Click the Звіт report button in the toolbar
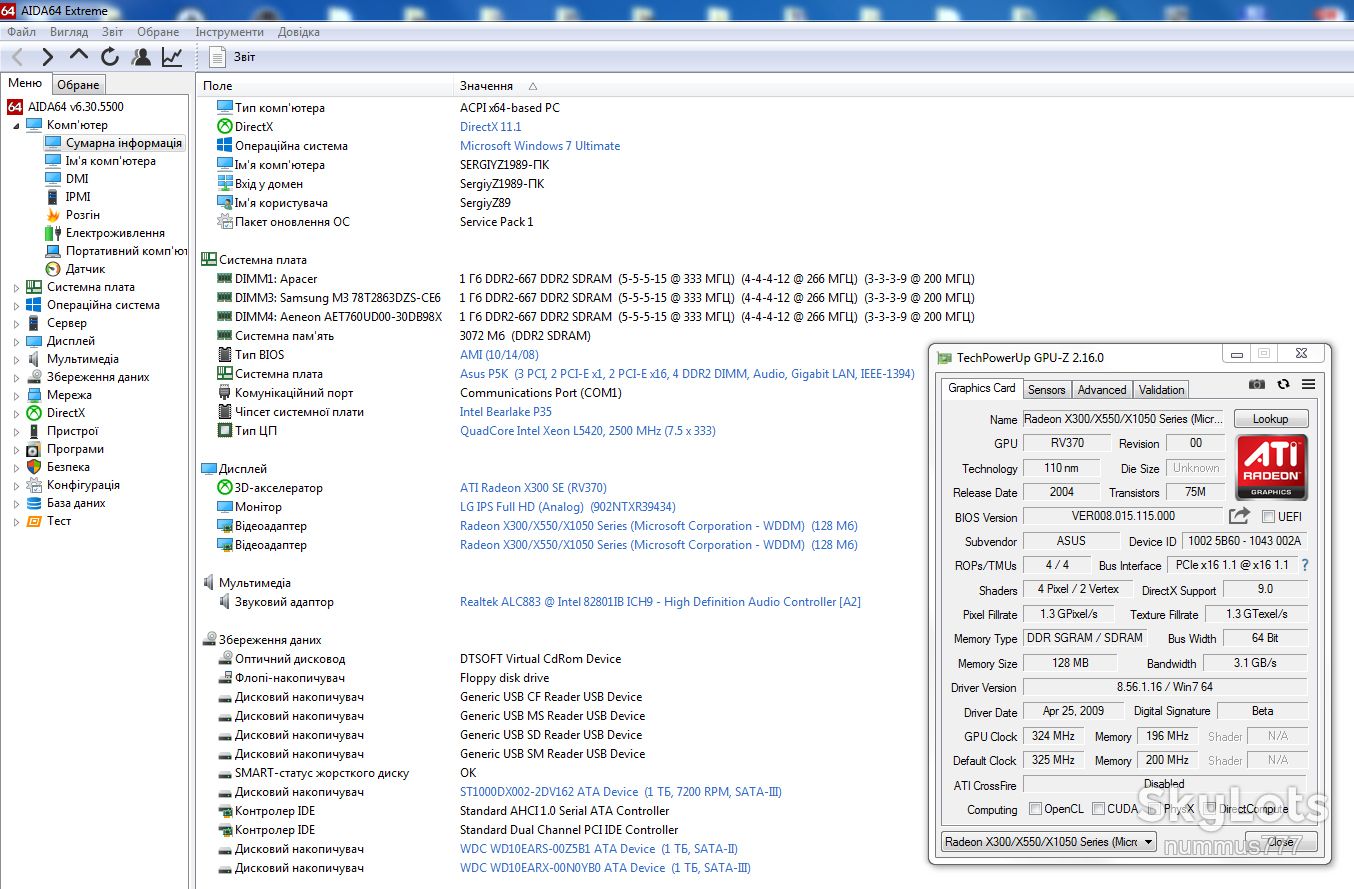The height and width of the screenshot is (889, 1354). (233, 57)
